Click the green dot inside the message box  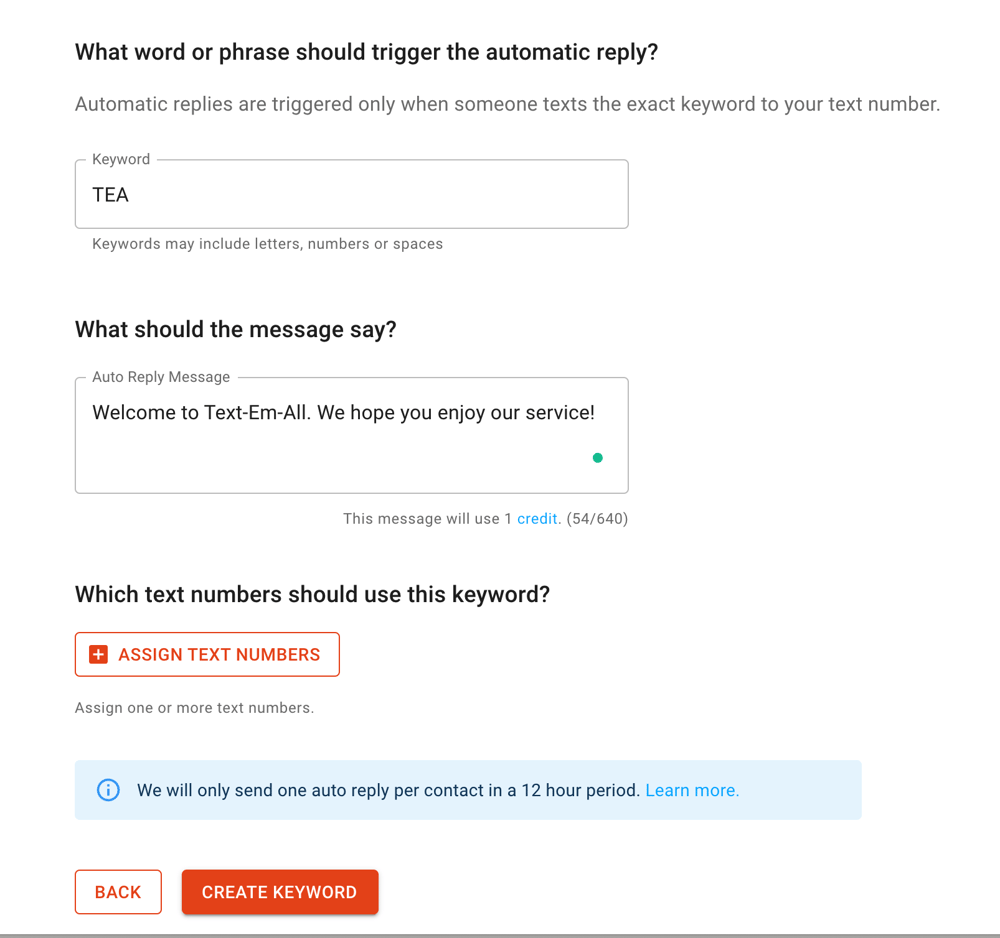click(597, 457)
